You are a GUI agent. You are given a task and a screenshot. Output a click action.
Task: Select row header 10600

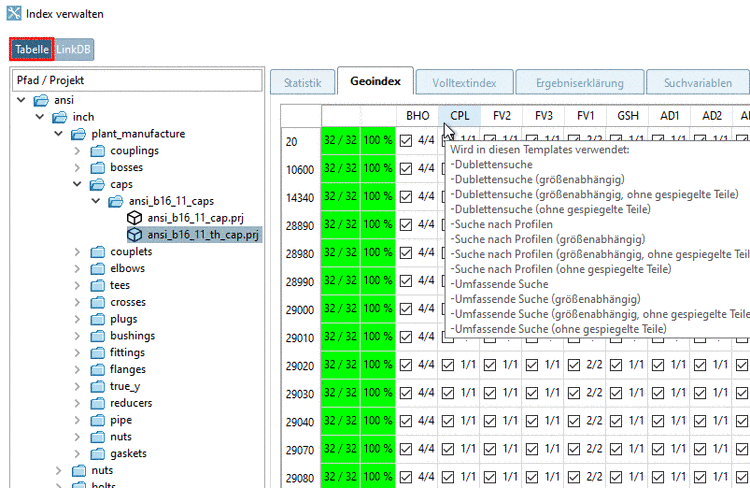pyautogui.click(x=300, y=170)
